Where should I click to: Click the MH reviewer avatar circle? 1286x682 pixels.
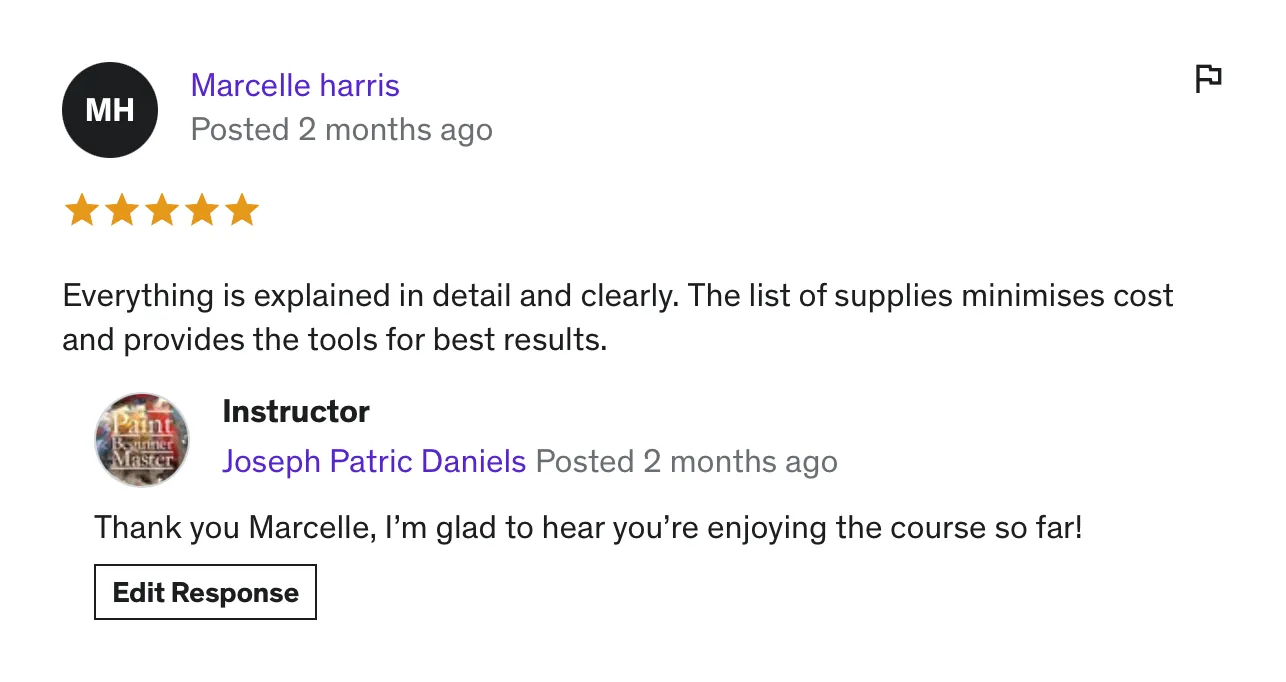[110, 110]
